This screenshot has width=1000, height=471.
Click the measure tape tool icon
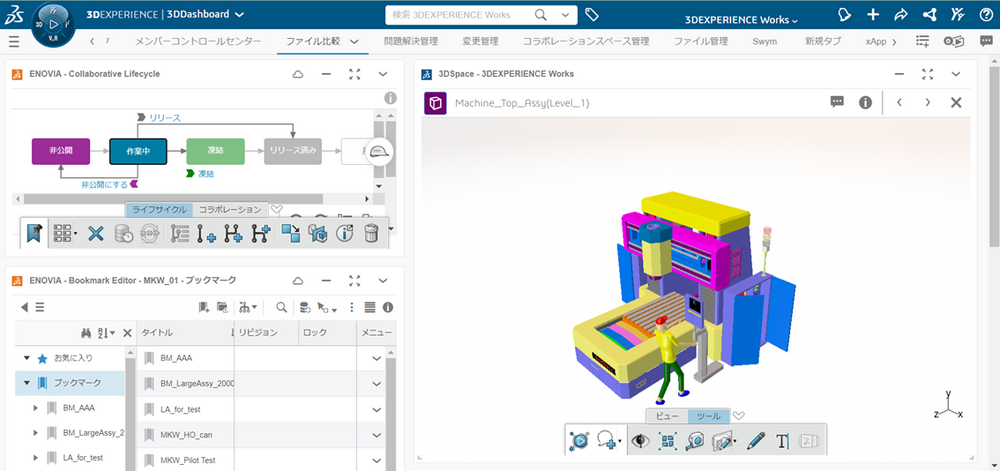[695, 440]
